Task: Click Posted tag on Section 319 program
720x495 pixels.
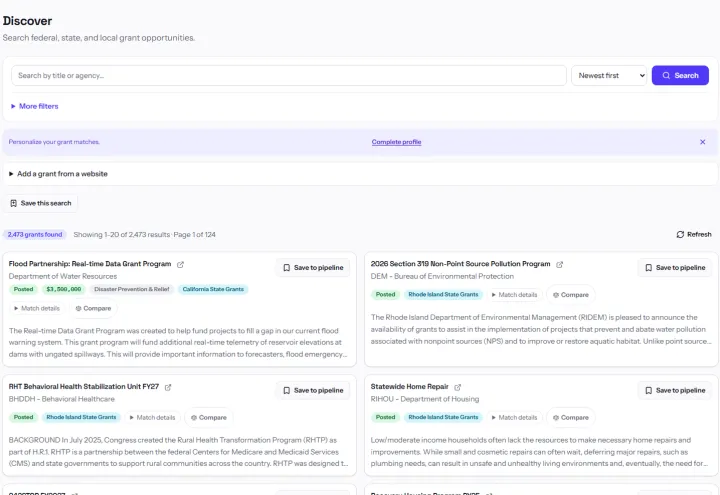Action: [x=385, y=294]
